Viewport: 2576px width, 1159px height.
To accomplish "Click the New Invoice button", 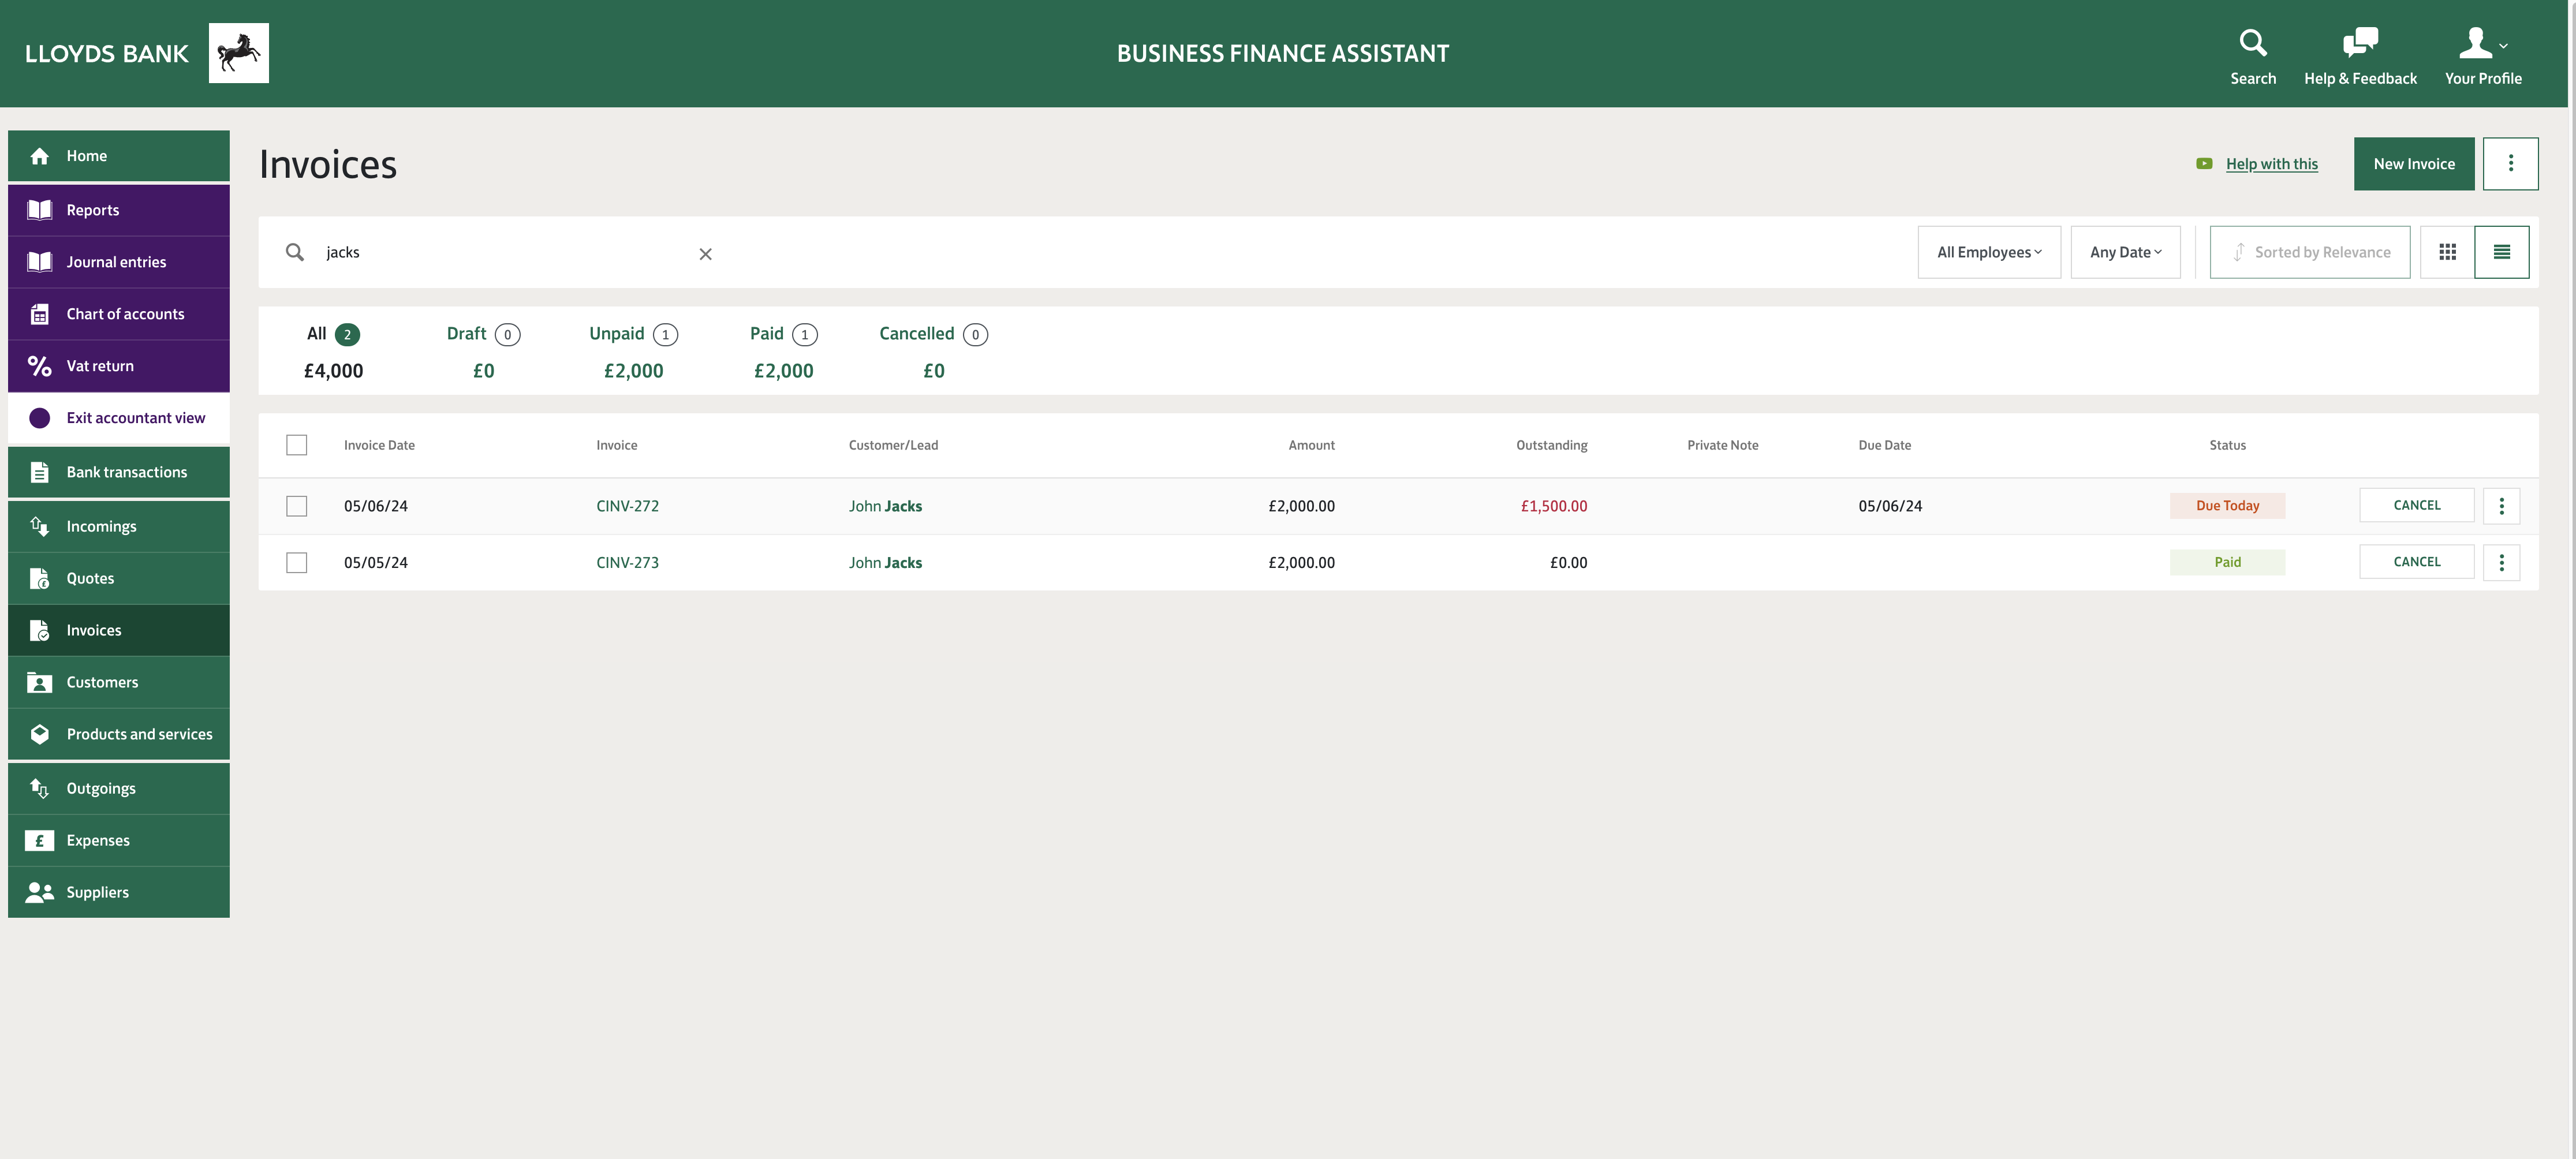I will [2413, 164].
